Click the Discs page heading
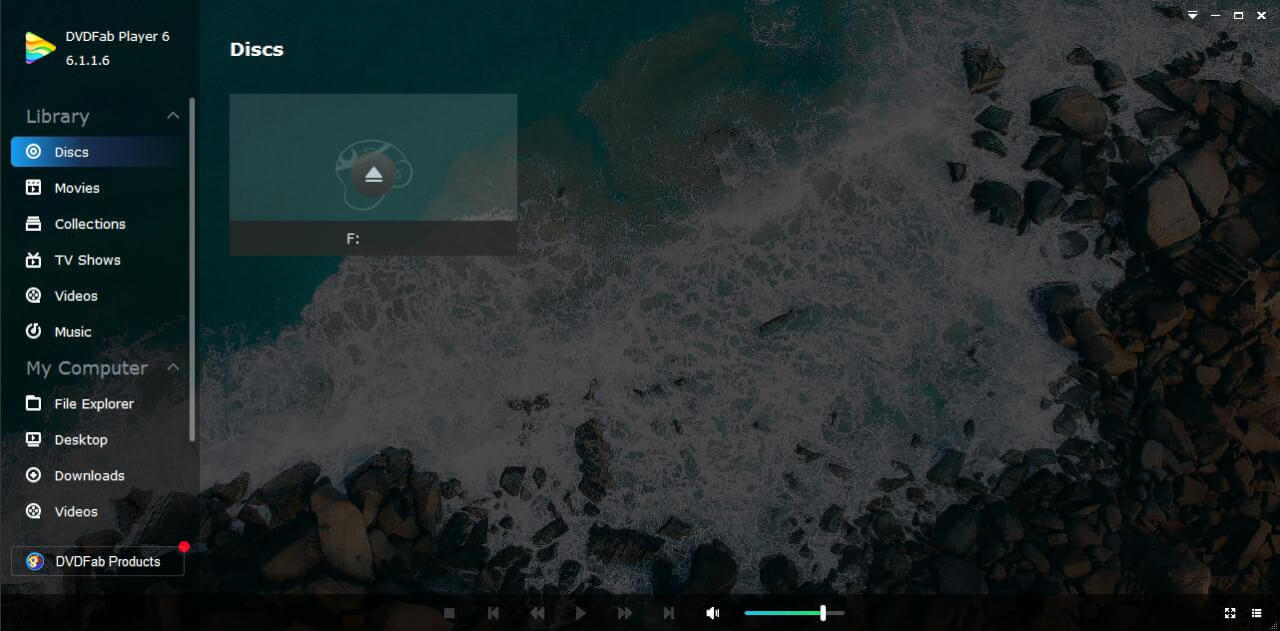 257,49
